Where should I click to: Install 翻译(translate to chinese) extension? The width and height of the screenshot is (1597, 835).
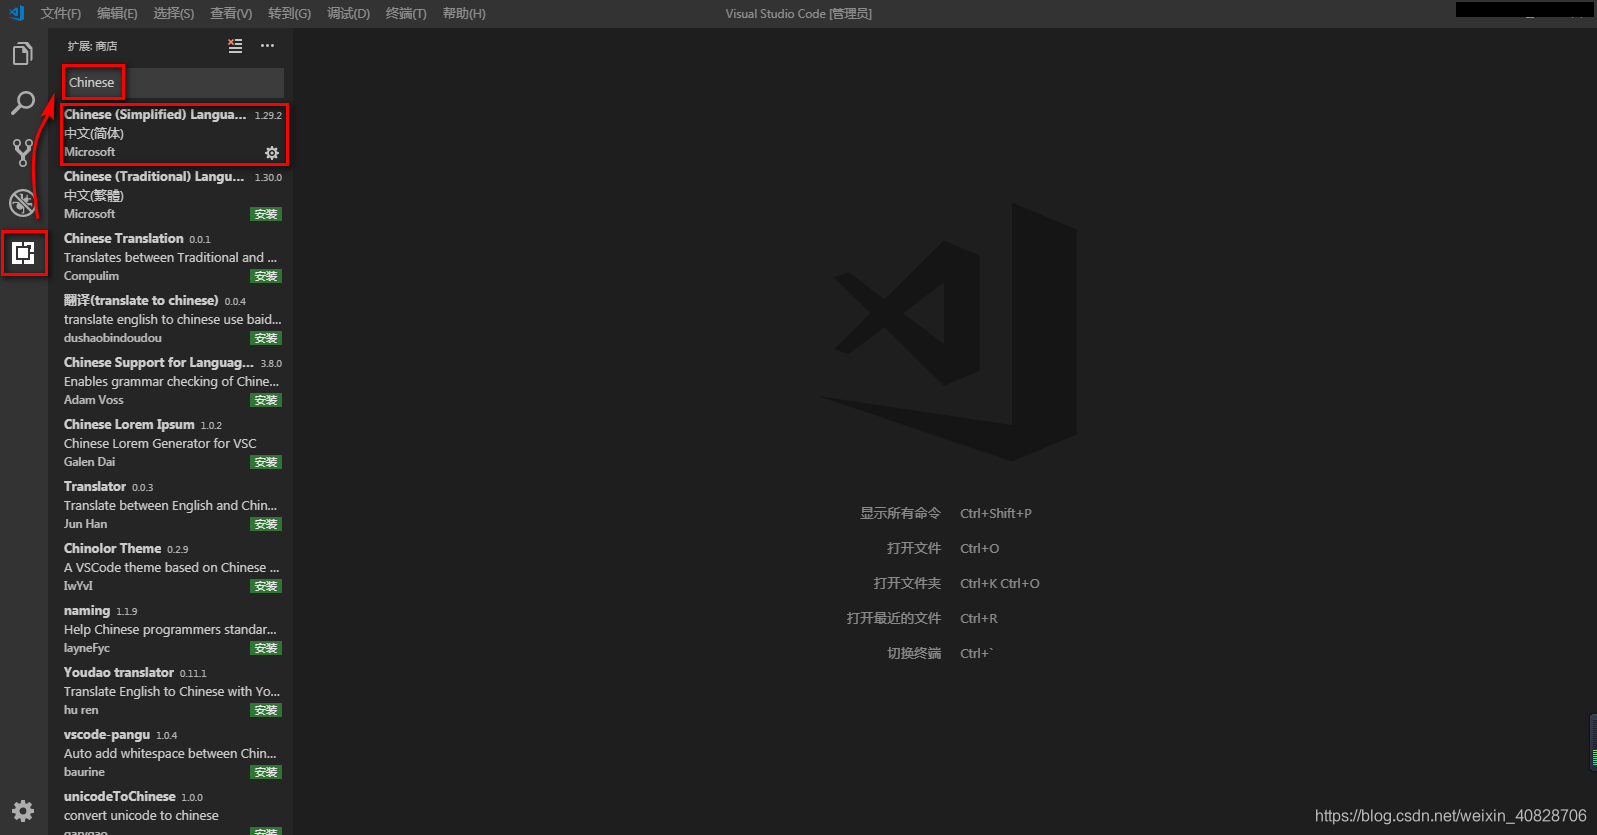(x=266, y=338)
